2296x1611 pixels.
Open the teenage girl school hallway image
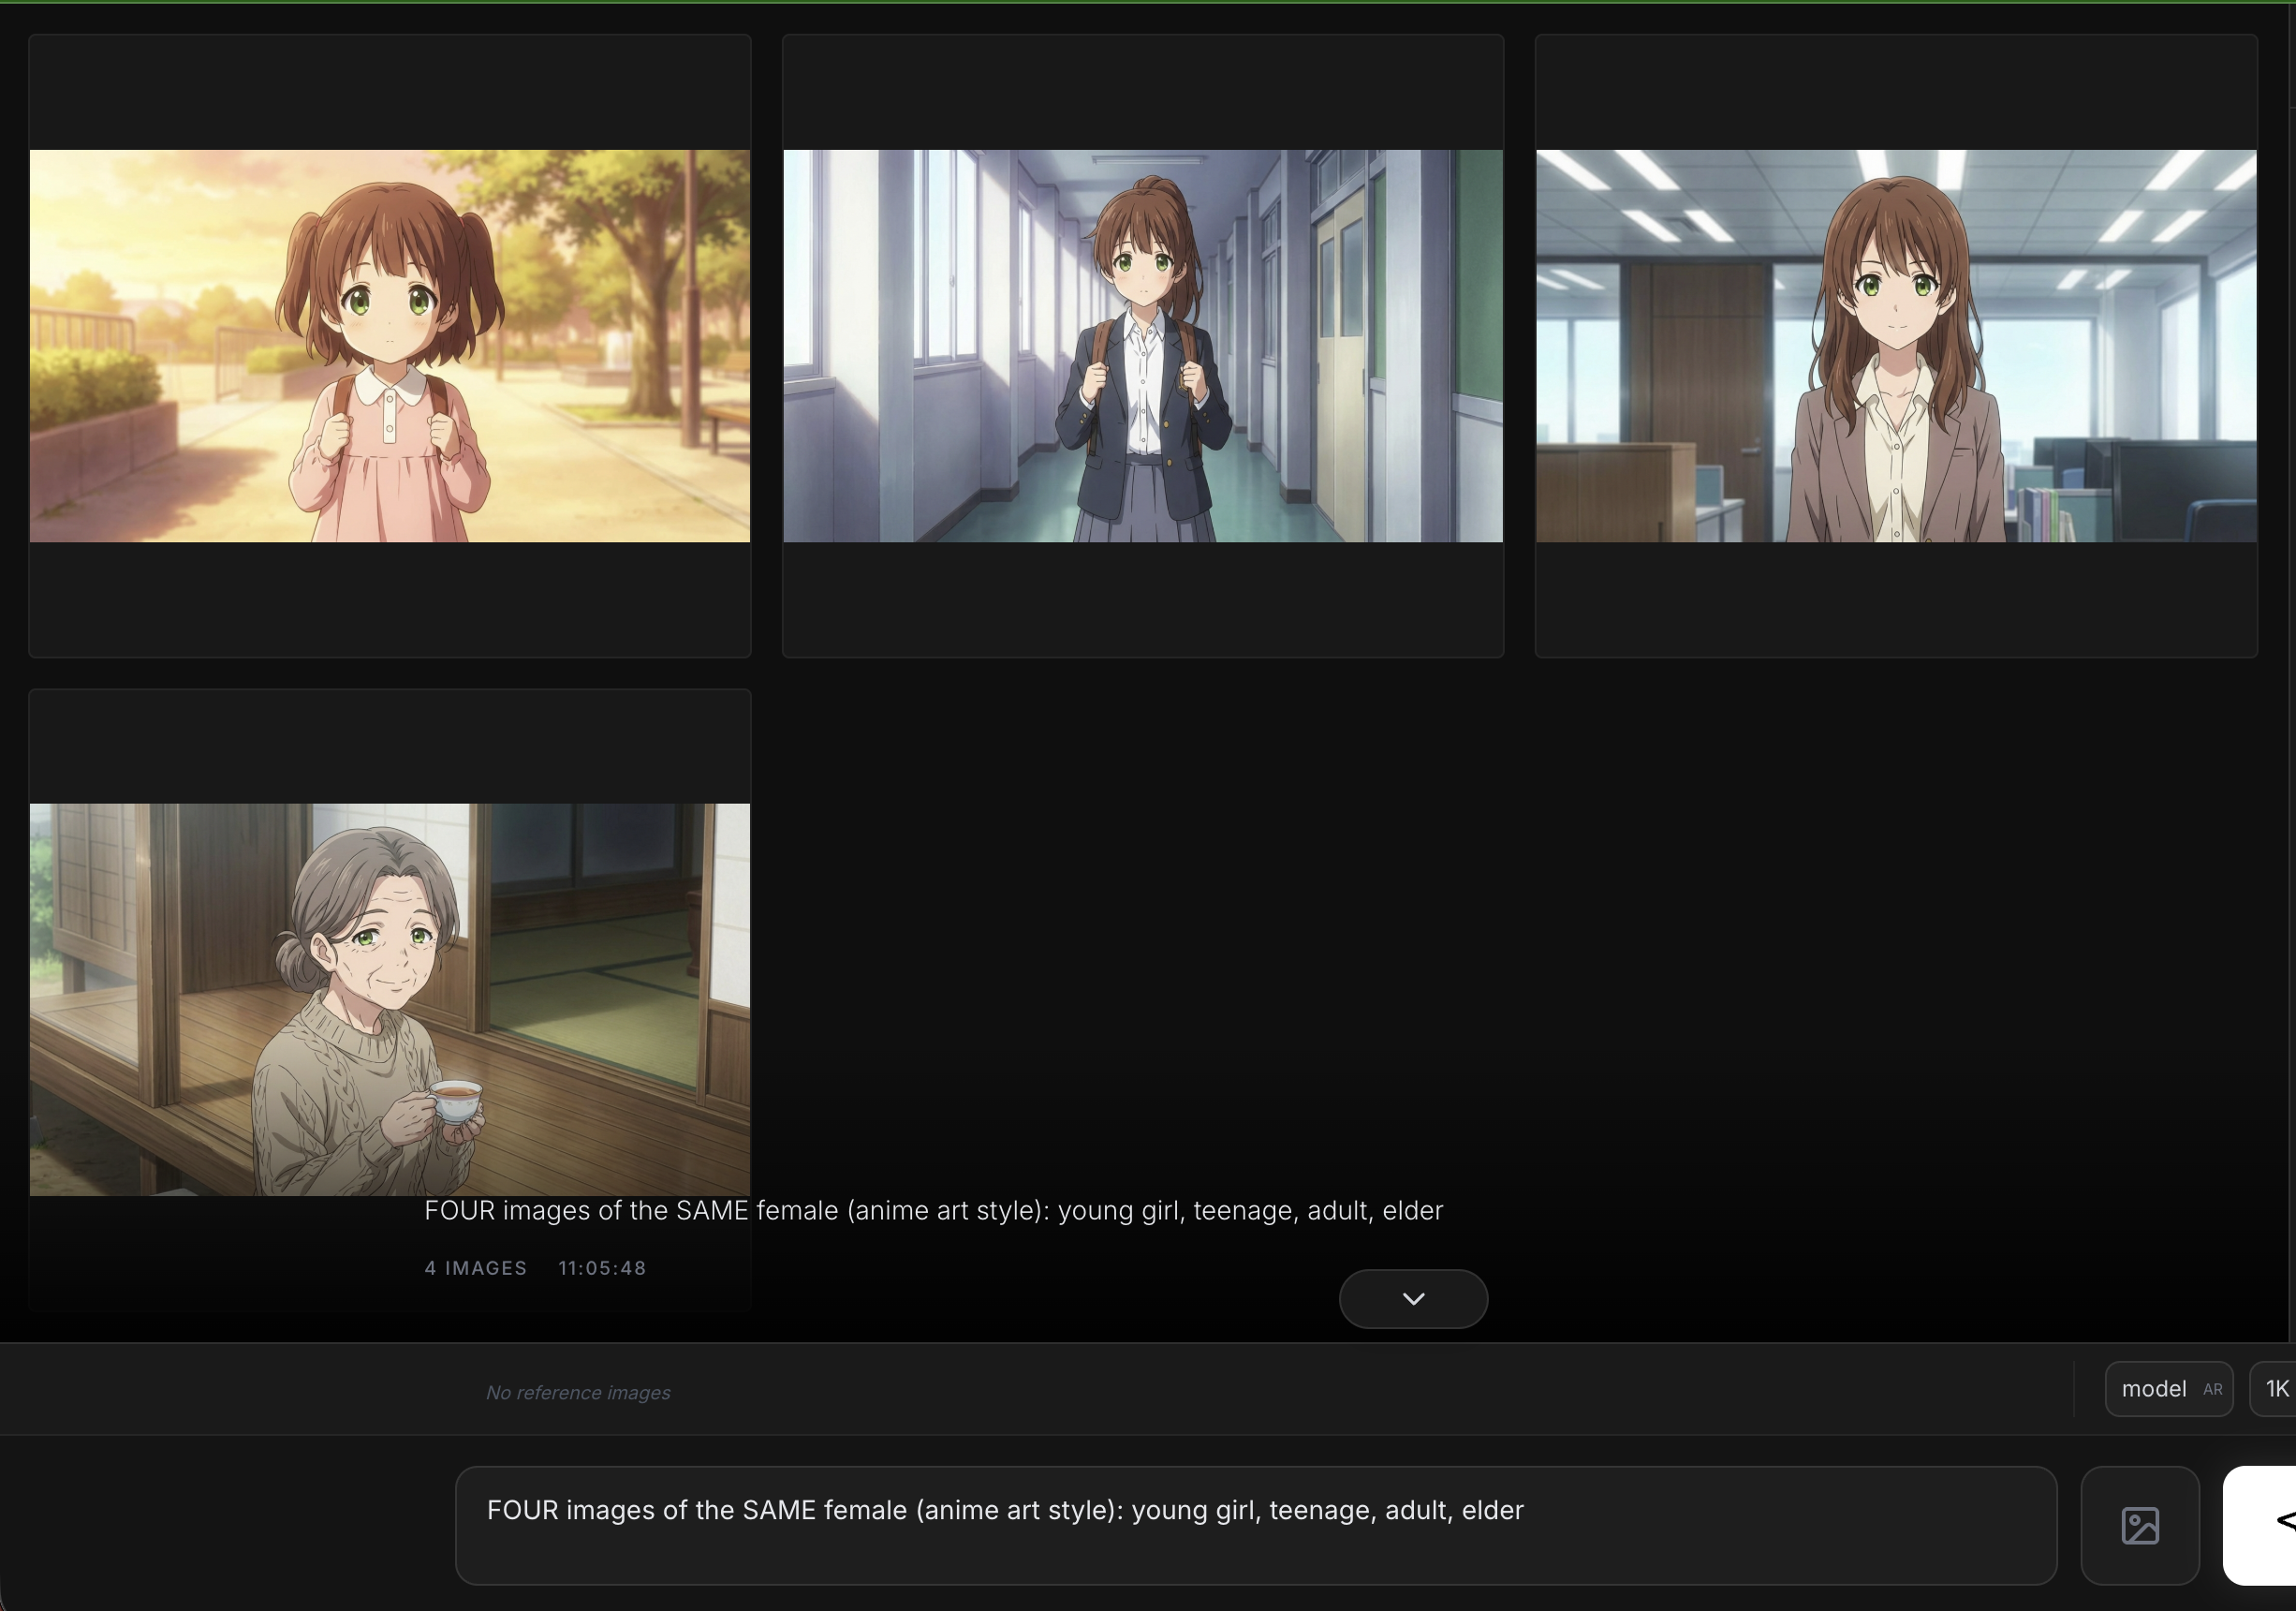(1142, 346)
